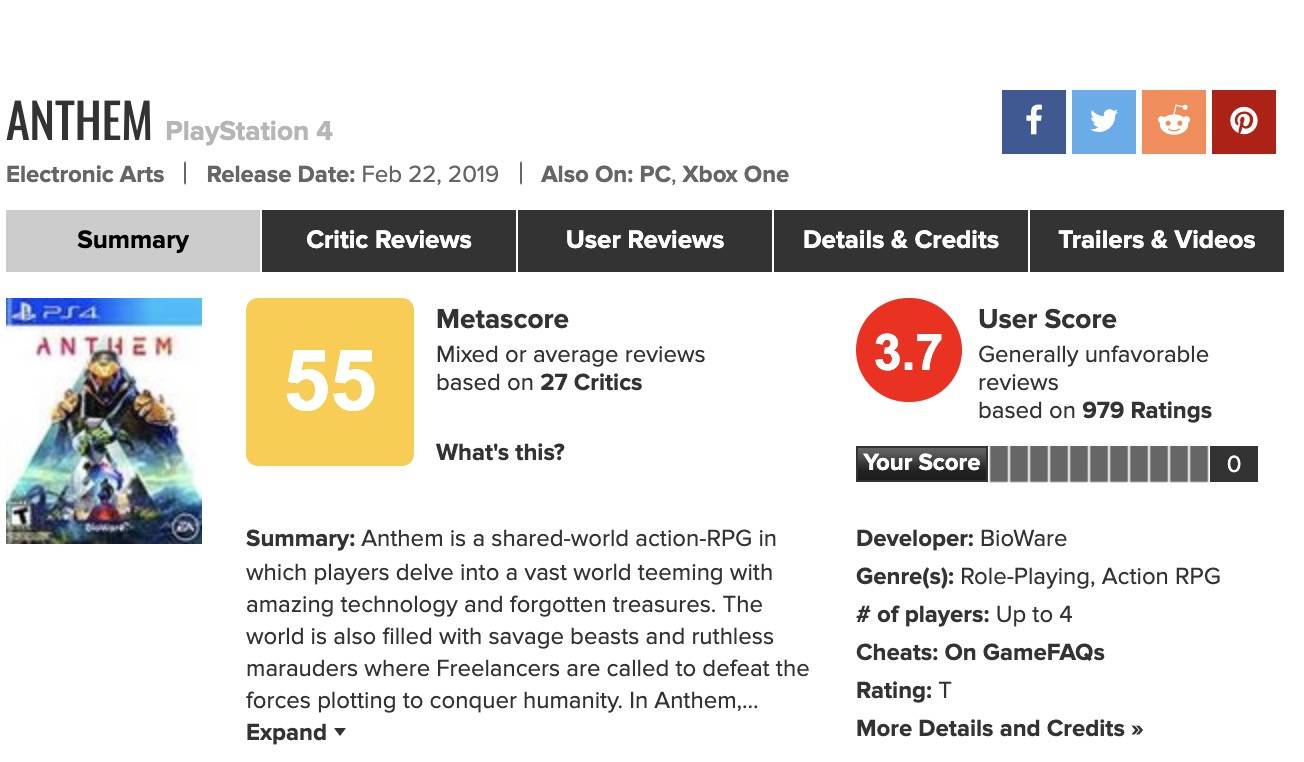Click the red 3.7 User Score circle
Image resolution: width=1304 pixels, height=762 pixels.
pos(908,350)
